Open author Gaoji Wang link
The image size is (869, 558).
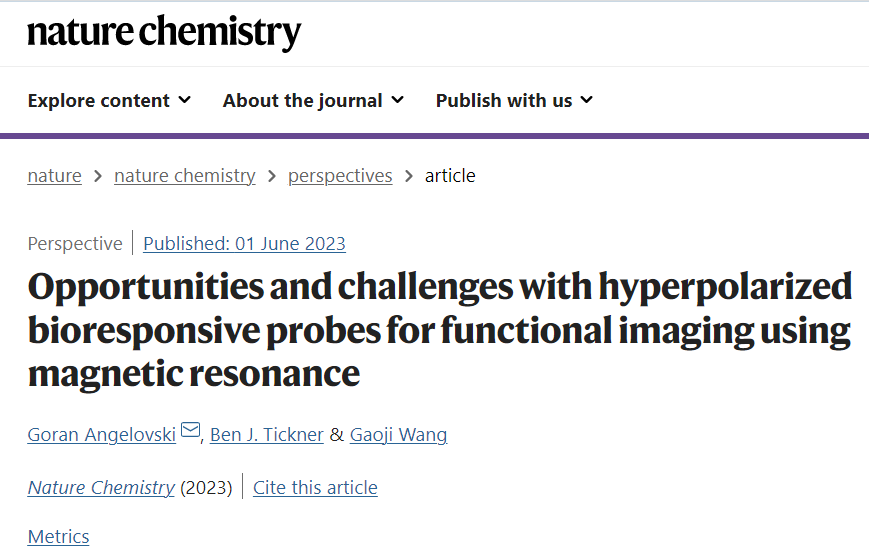pos(398,434)
